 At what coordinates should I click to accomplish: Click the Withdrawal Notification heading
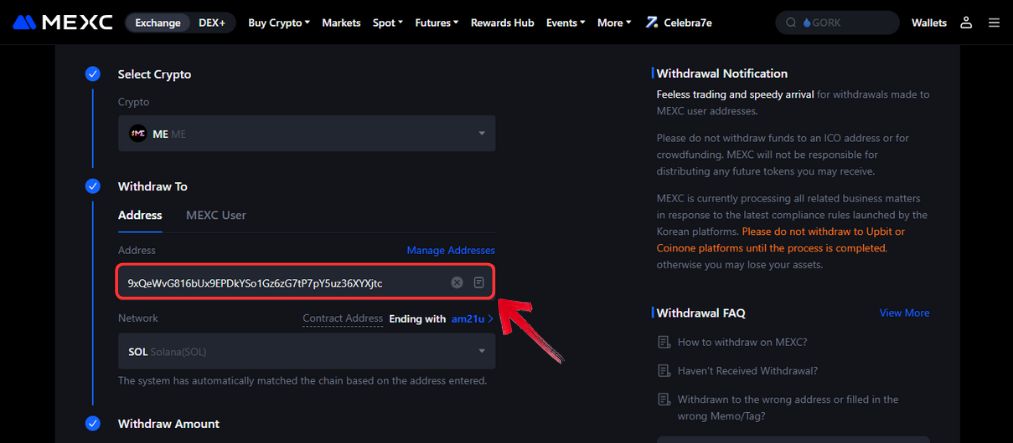[722, 74]
